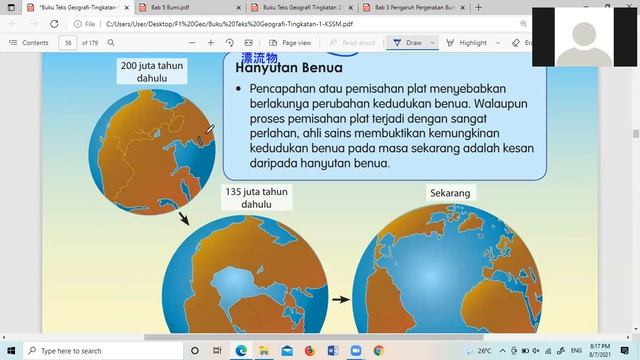The width and height of the screenshot is (640, 360).
Task: Show hidden system tray icons
Action: (x=502, y=351)
